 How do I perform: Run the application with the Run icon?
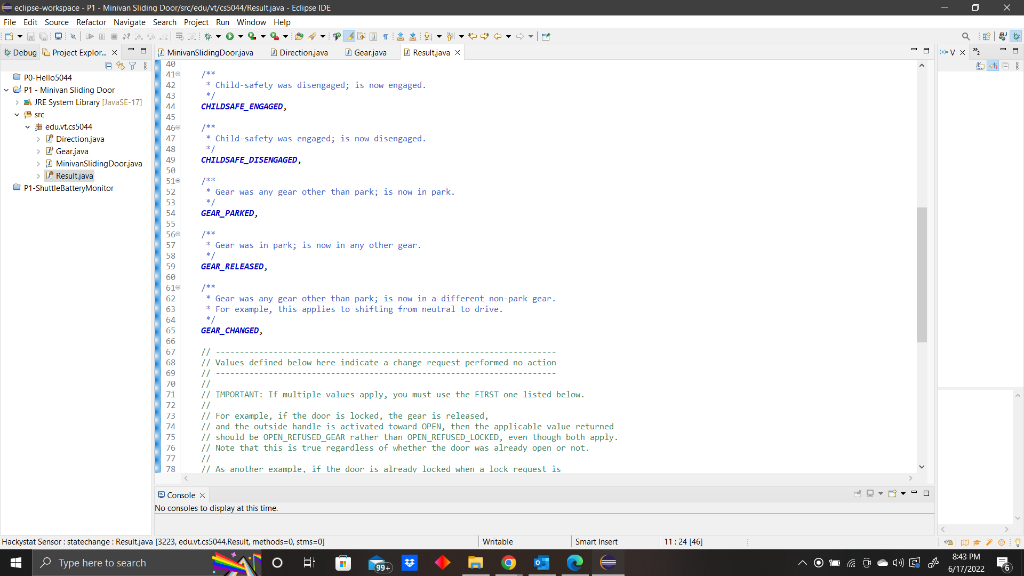(x=229, y=35)
